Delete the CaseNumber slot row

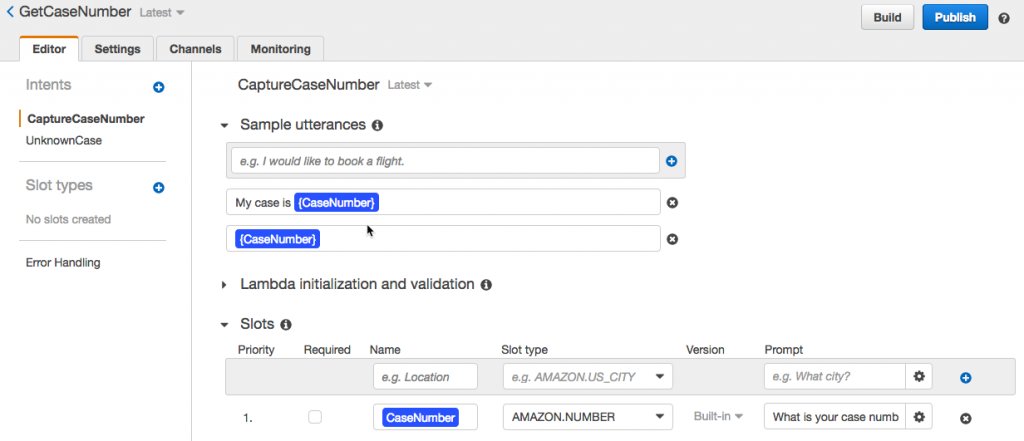coord(966,418)
